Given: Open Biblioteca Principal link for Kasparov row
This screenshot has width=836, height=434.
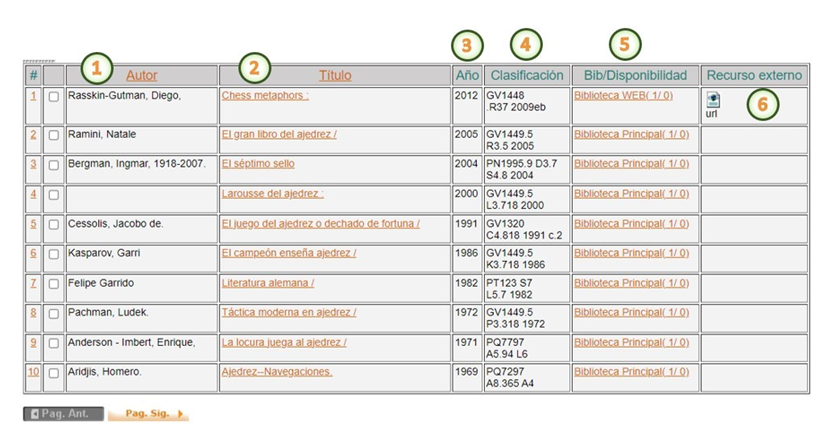Looking at the screenshot, I should [631, 253].
